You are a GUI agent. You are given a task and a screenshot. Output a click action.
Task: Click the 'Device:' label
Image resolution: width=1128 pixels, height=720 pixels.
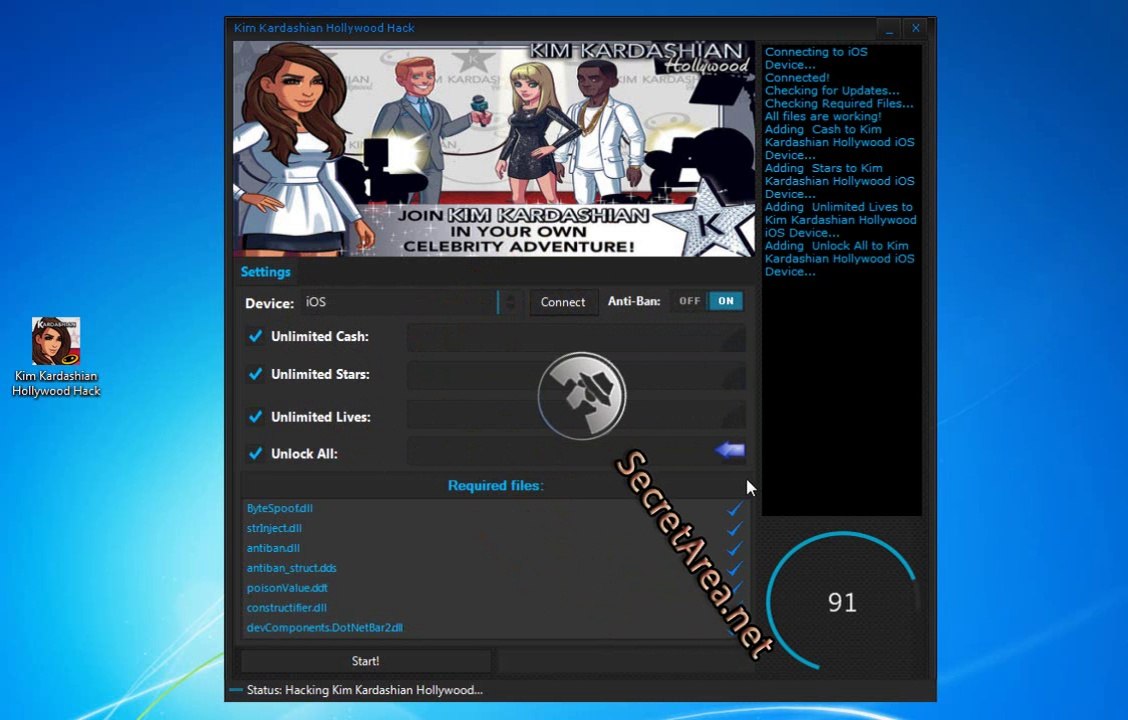(x=270, y=303)
